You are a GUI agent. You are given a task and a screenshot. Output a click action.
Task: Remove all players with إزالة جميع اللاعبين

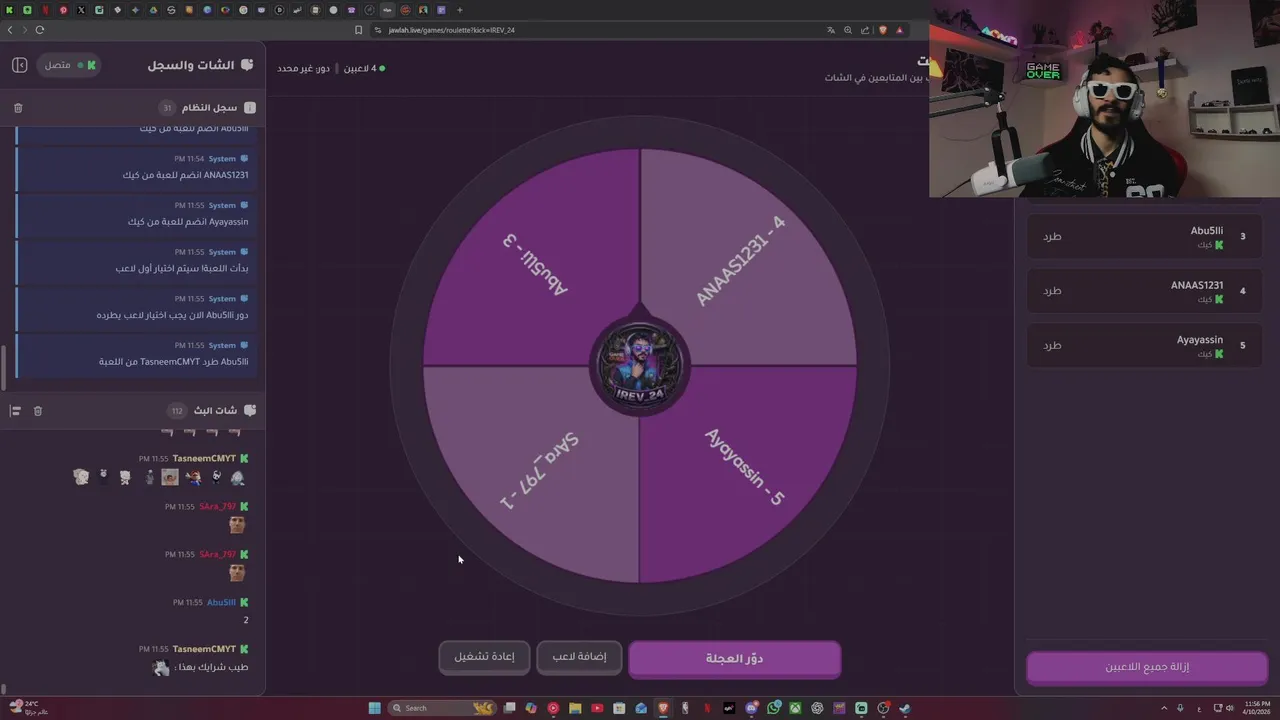point(1147,667)
